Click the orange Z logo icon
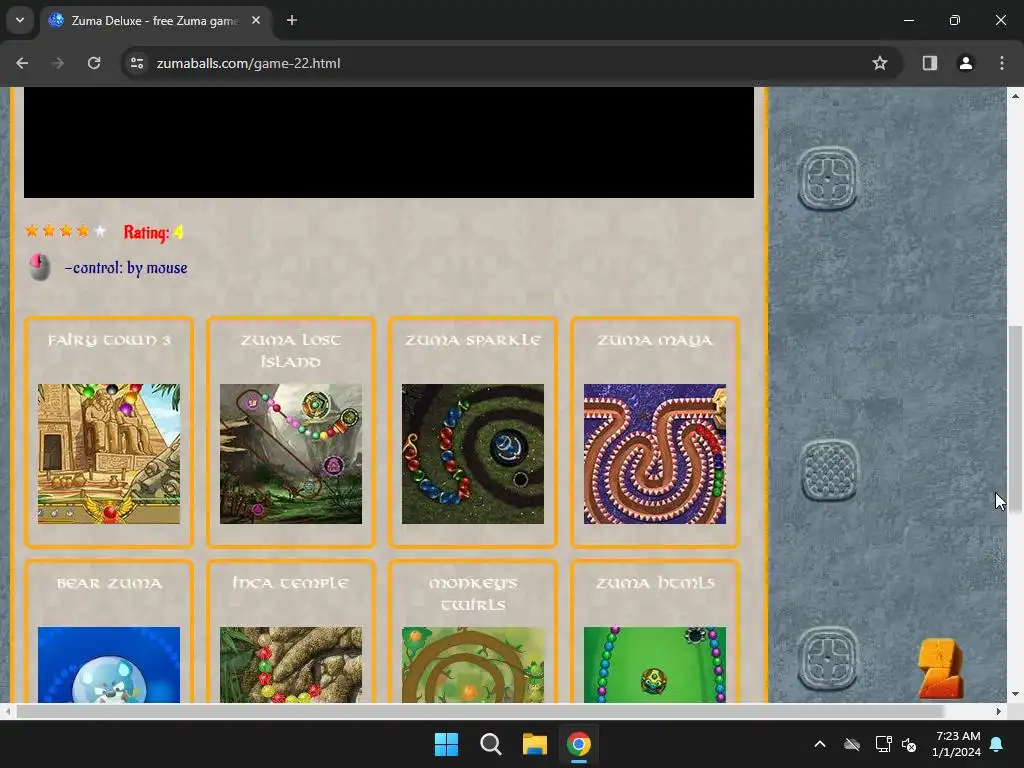1024x768 pixels. click(941, 669)
